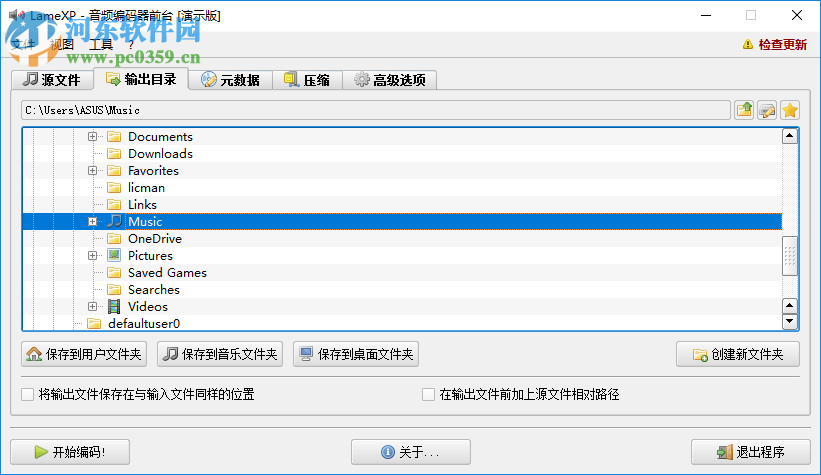The width and height of the screenshot is (821, 475).
Task: Click scroll-down arrow at bottom of tree
Action: tap(790, 321)
